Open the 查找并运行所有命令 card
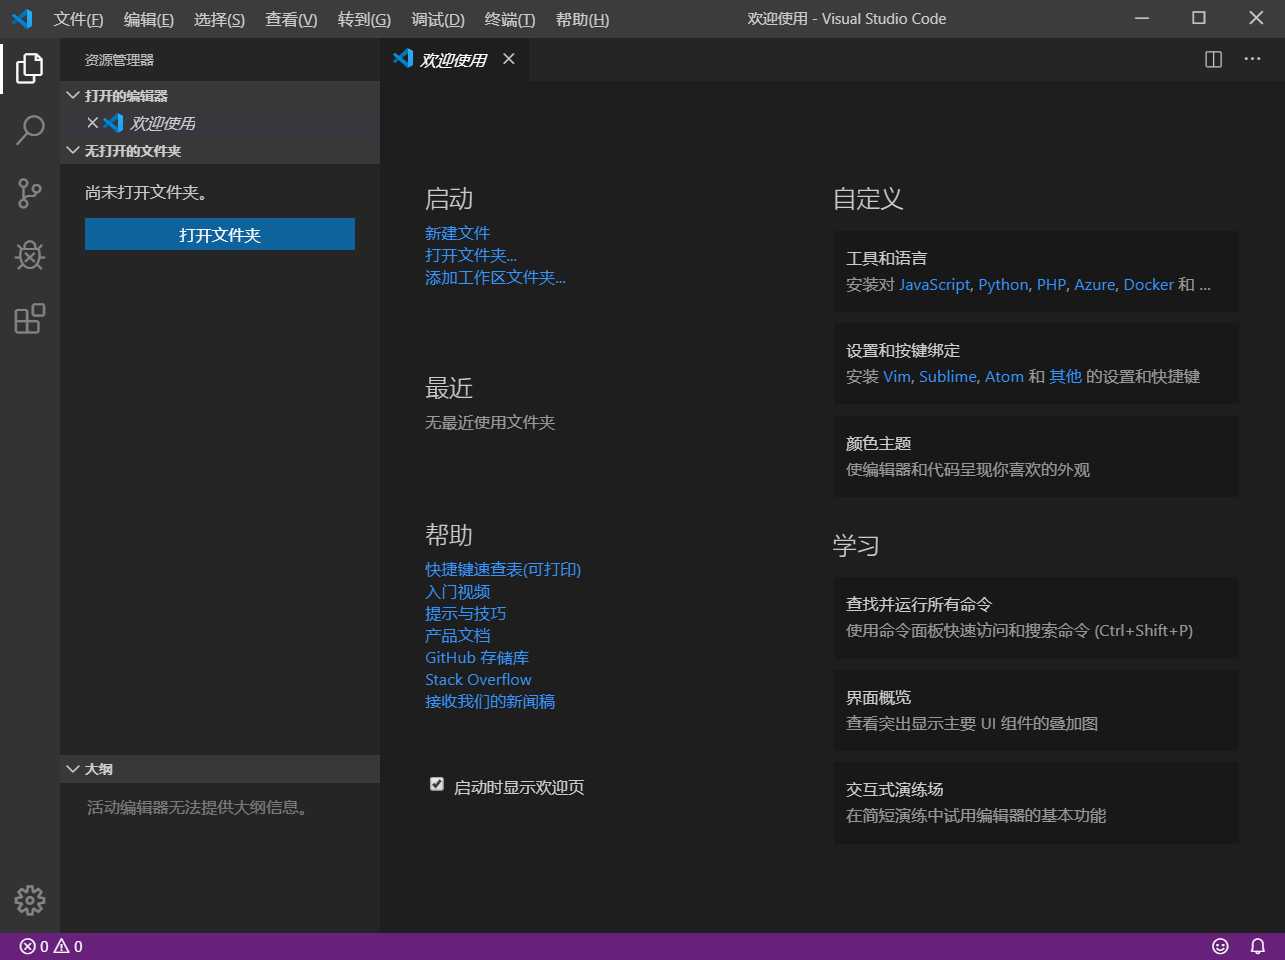Image resolution: width=1285 pixels, height=960 pixels. tap(1036, 617)
